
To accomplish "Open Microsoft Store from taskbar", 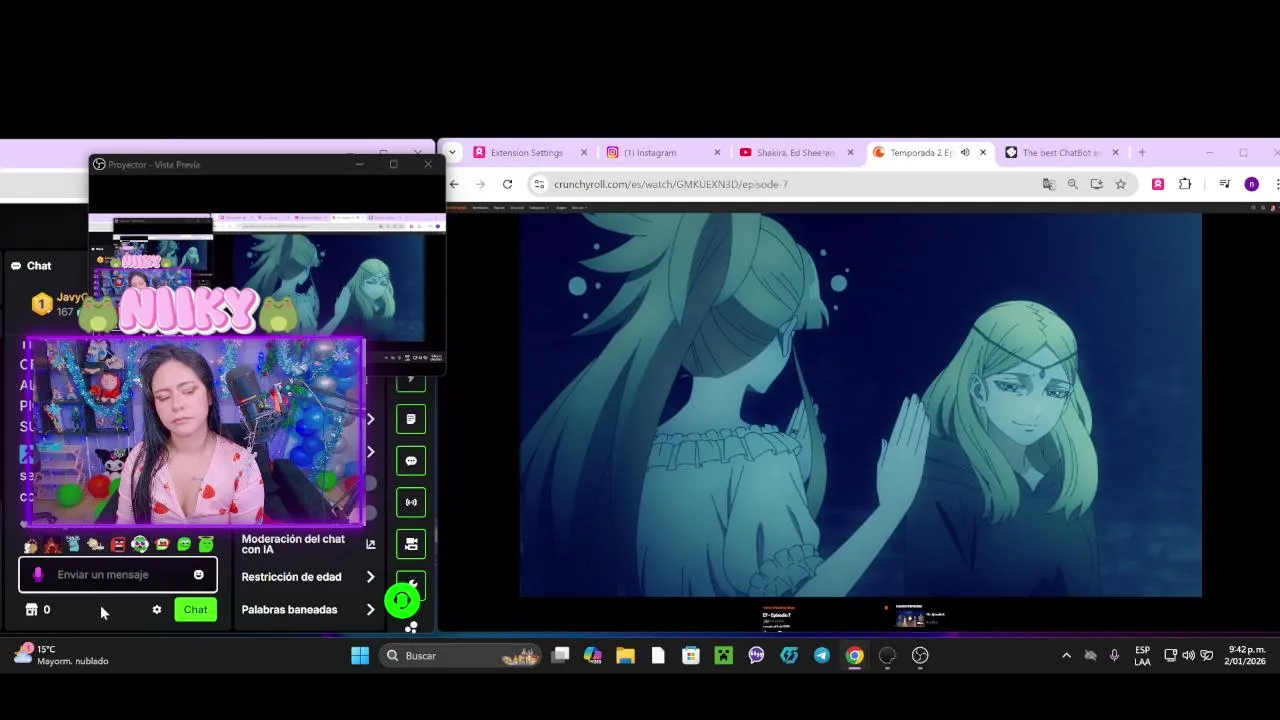I will [691, 656].
